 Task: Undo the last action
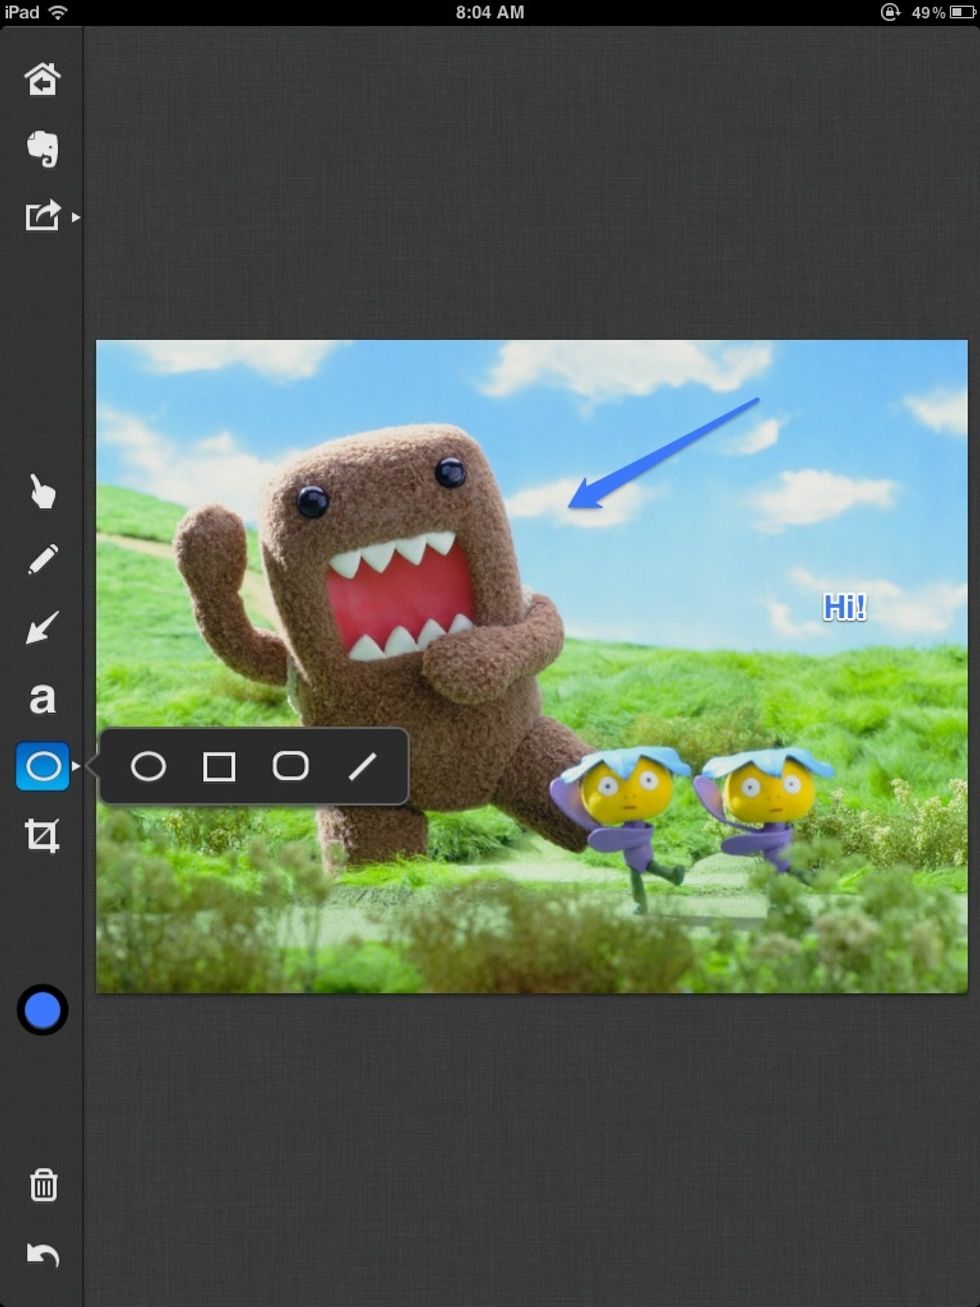click(43, 1254)
